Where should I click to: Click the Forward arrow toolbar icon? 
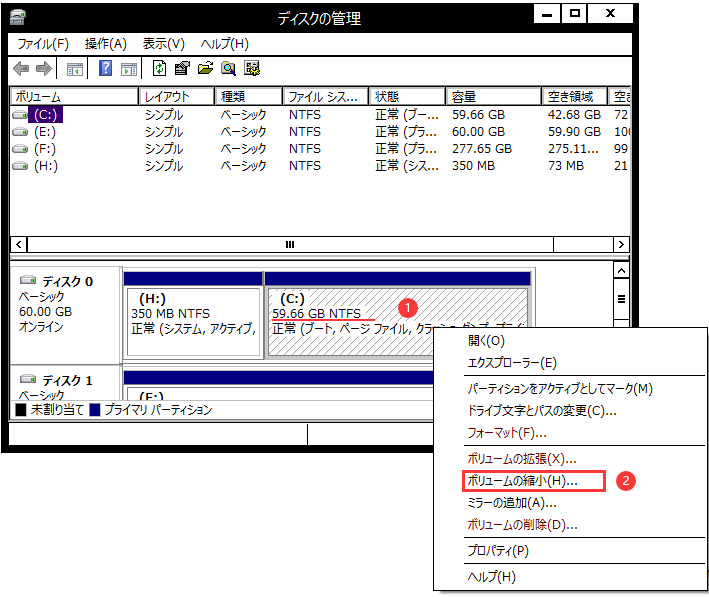coord(43,69)
